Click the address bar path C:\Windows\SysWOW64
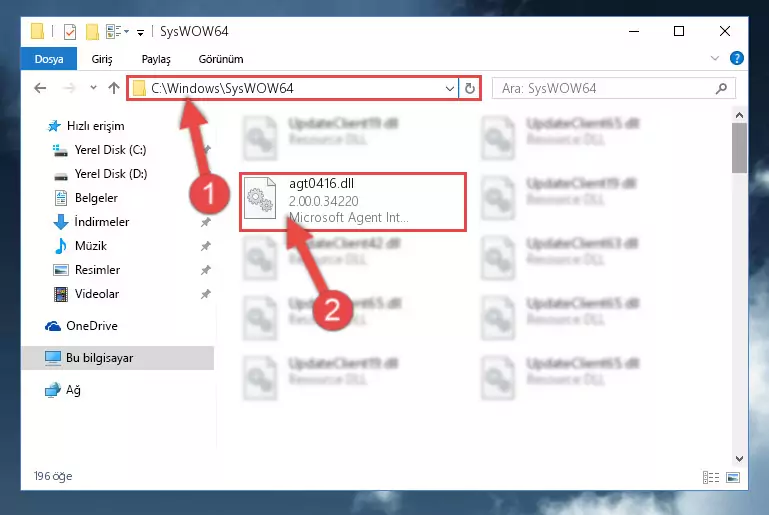The width and height of the screenshot is (769, 515). (222, 88)
